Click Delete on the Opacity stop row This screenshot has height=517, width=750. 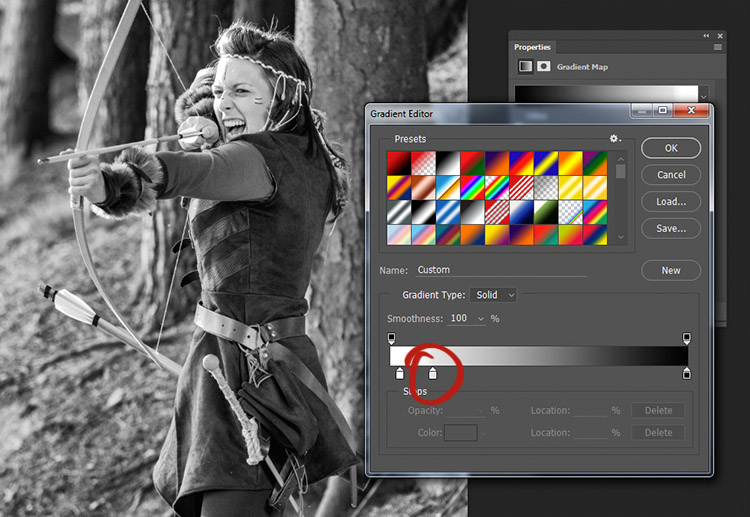point(658,410)
